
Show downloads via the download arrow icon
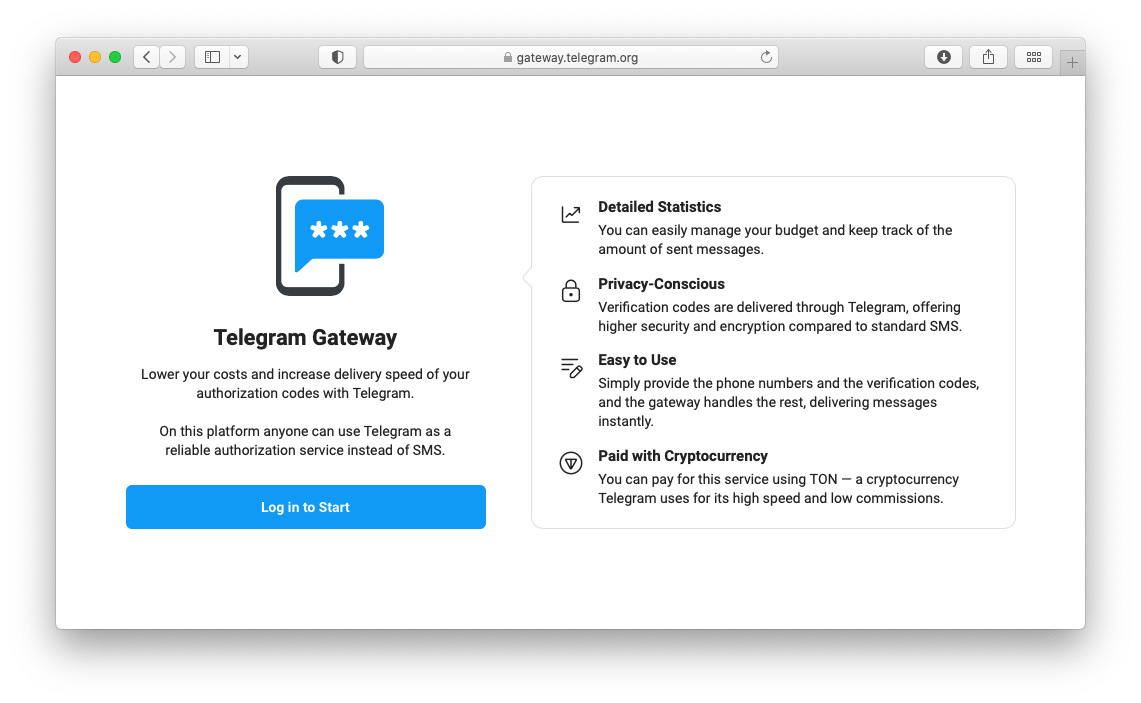[x=944, y=57]
